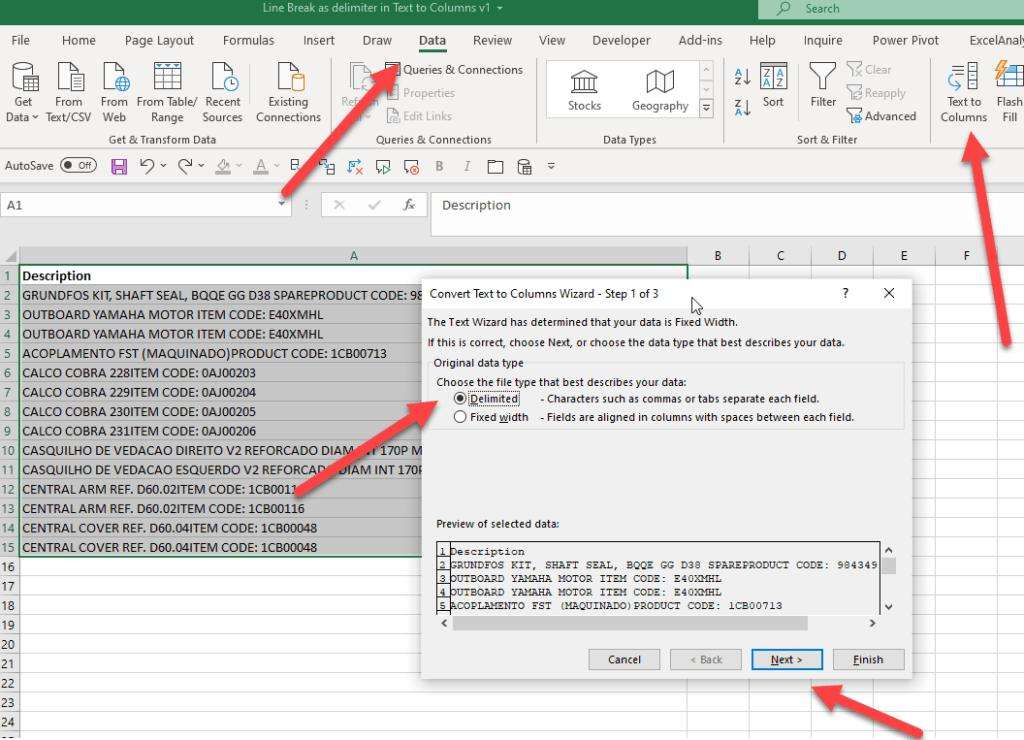Viewport: 1024px width, 740px height.
Task: Click Italic in Quick Access Toolbar
Action: pyautogui.click(x=467, y=167)
